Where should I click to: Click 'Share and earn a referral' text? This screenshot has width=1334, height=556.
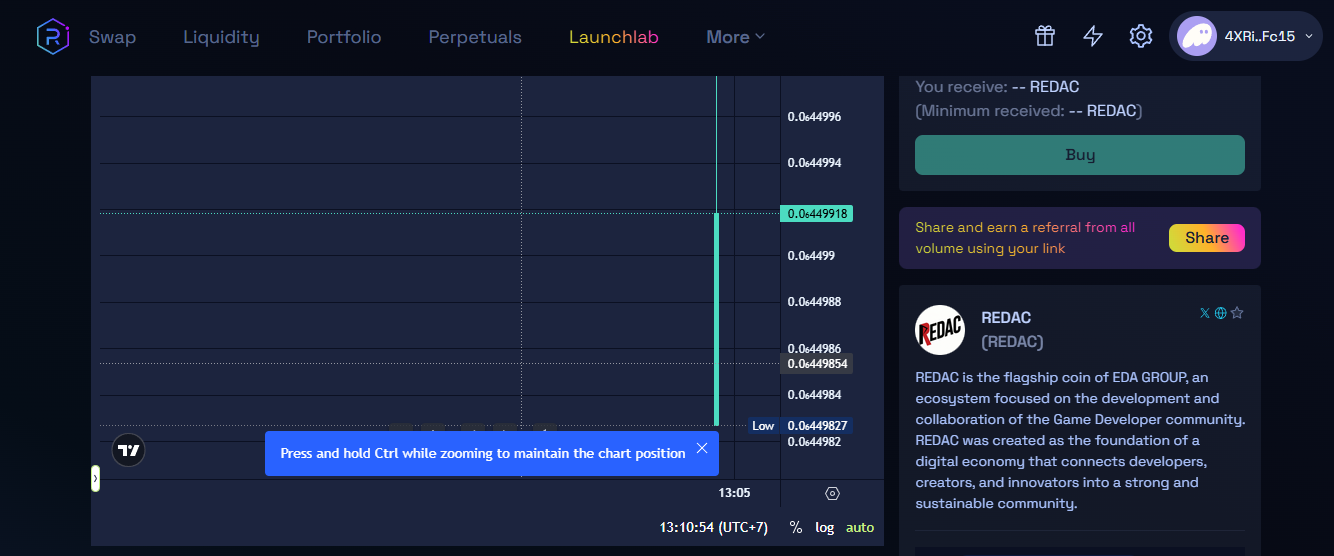tap(1025, 238)
